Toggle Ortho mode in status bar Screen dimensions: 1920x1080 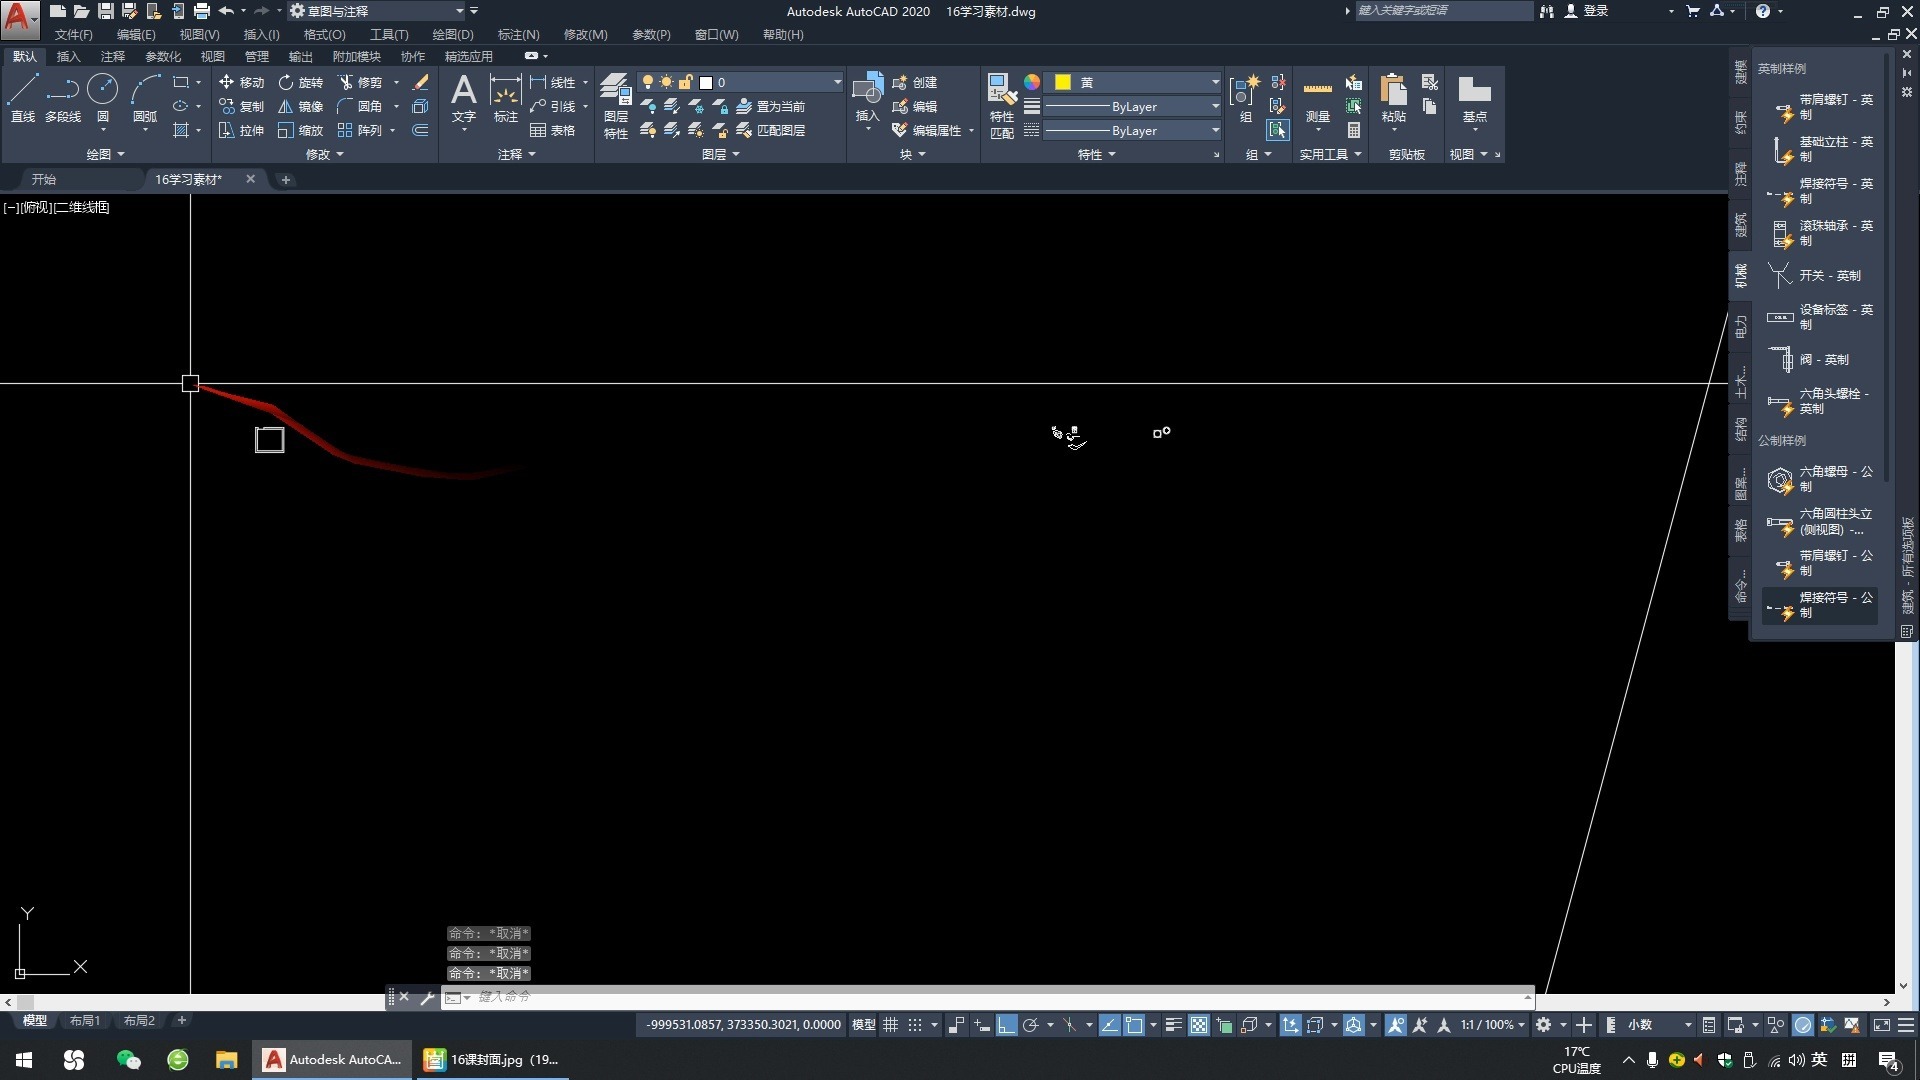(1006, 1025)
